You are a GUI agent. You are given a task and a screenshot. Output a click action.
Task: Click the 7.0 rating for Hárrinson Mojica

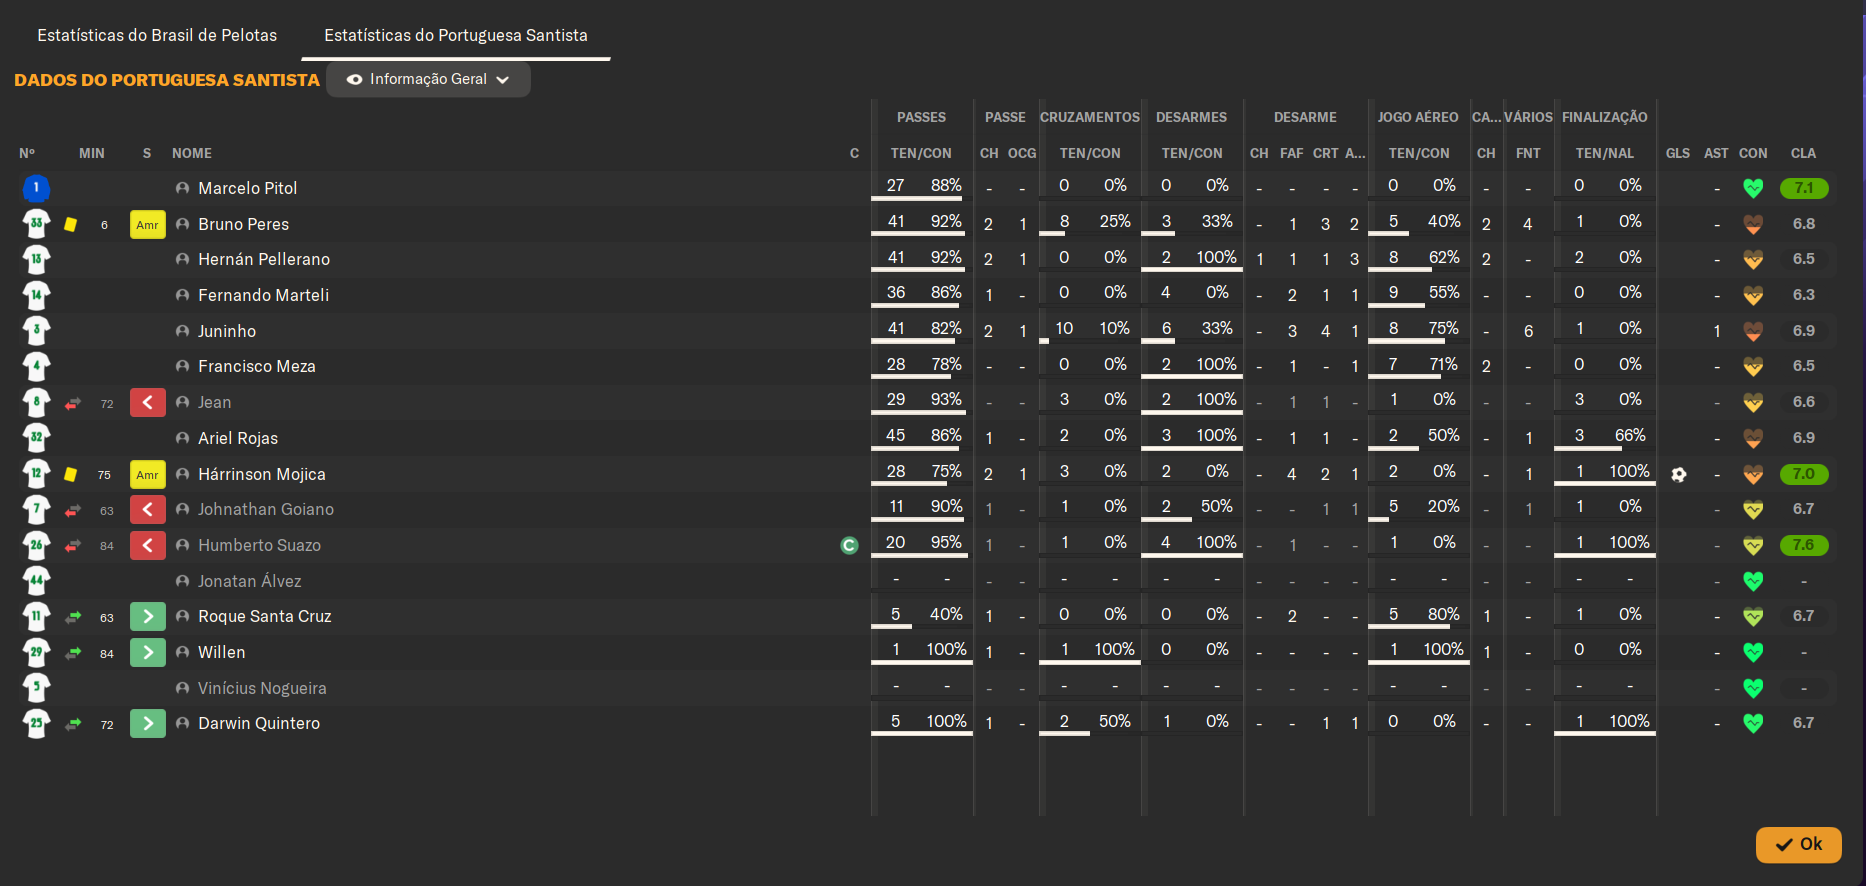[x=1804, y=474]
